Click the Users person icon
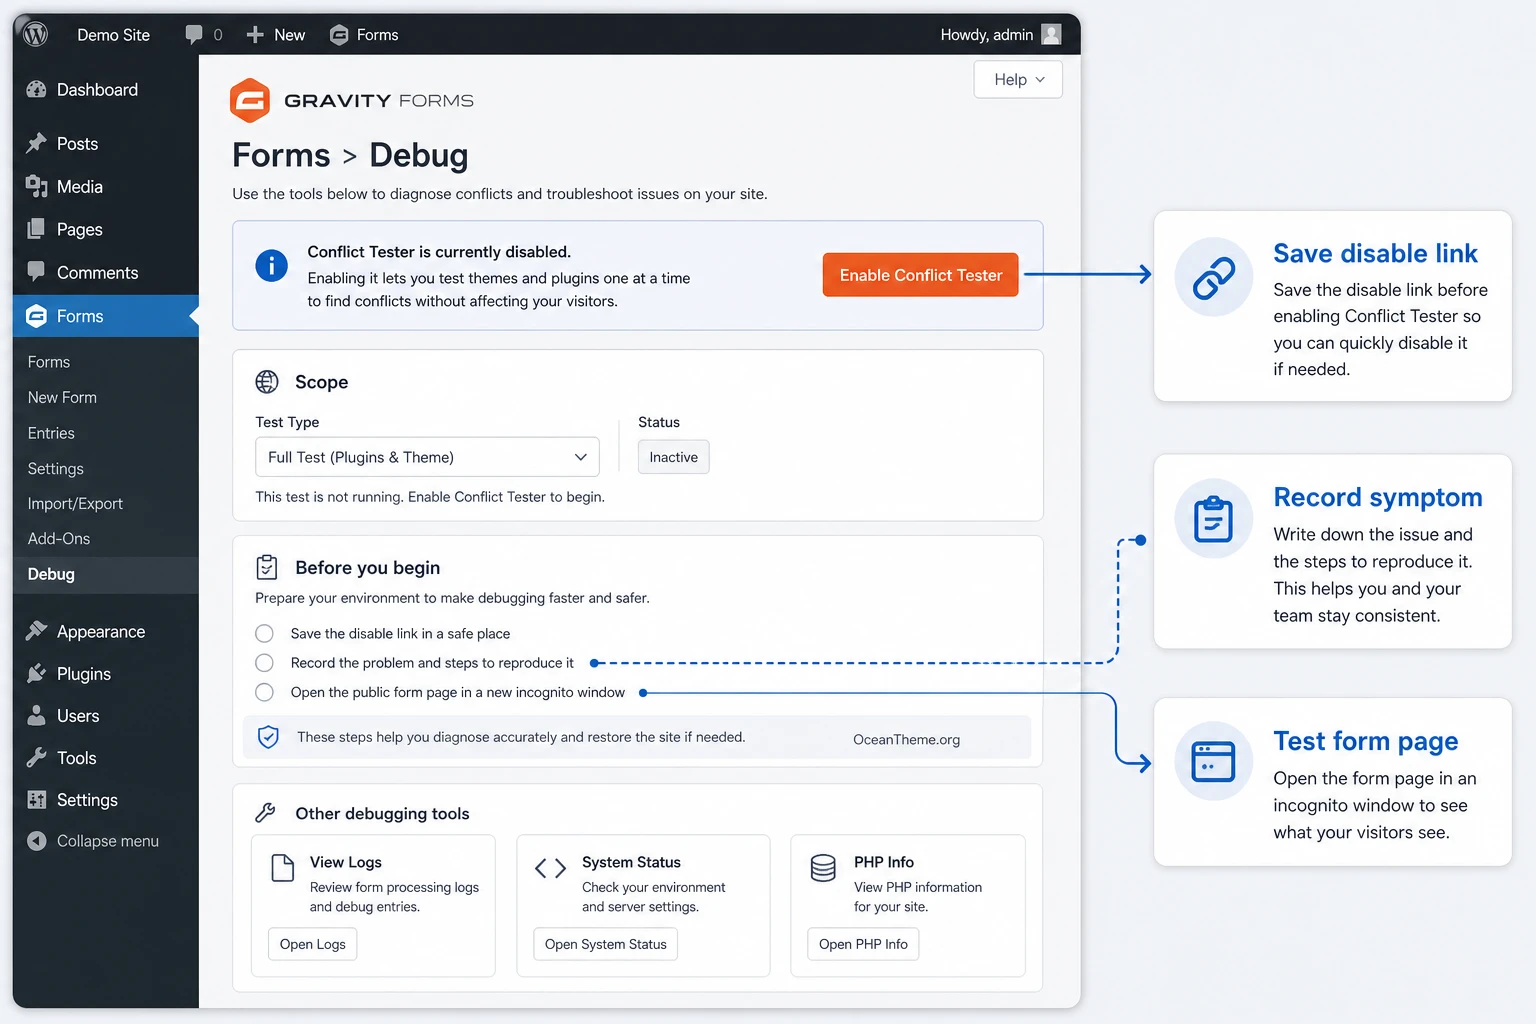This screenshot has height=1024, width=1536. (x=37, y=715)
